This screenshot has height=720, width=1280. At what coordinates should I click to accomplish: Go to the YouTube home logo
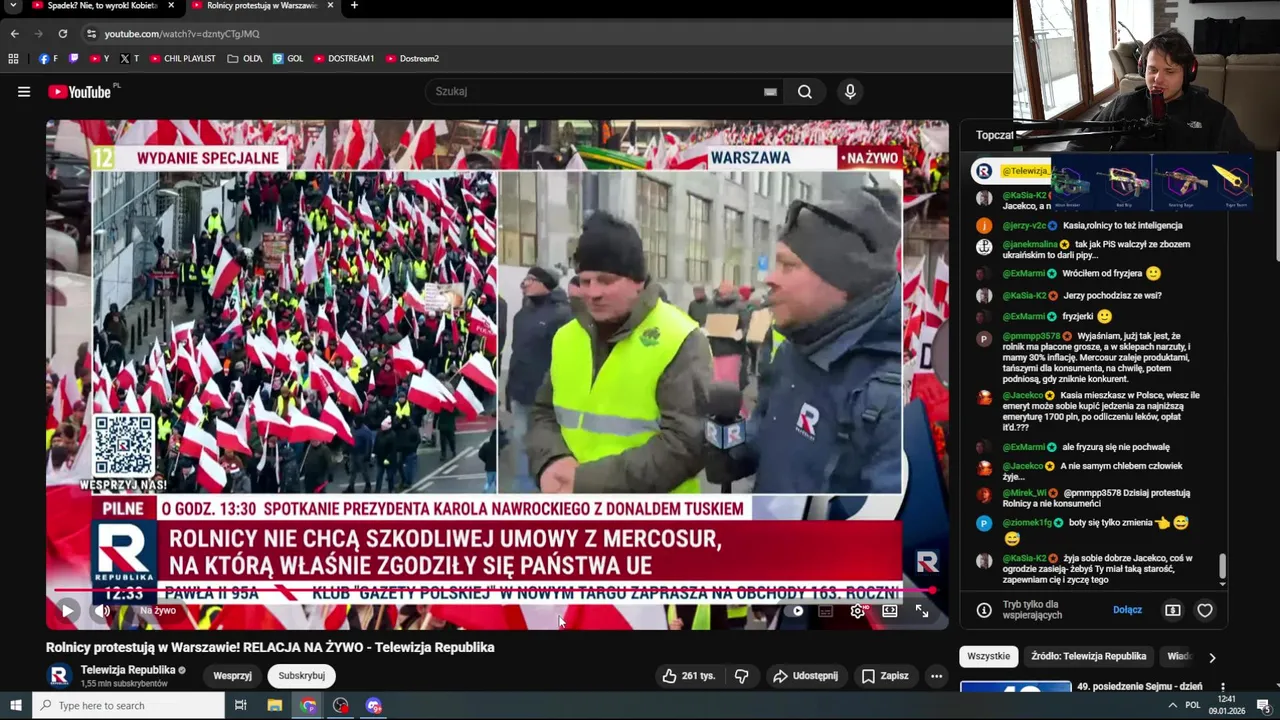[79, 92]
